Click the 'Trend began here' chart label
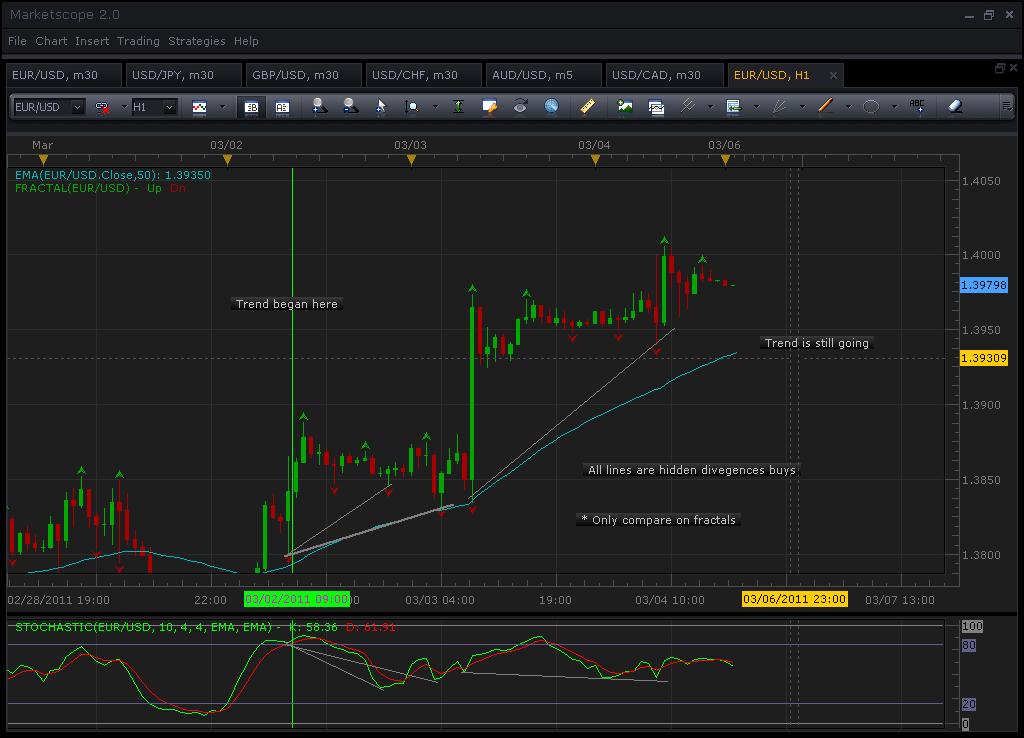Viewport: 1024px width, 738px height. coord(287,304)
